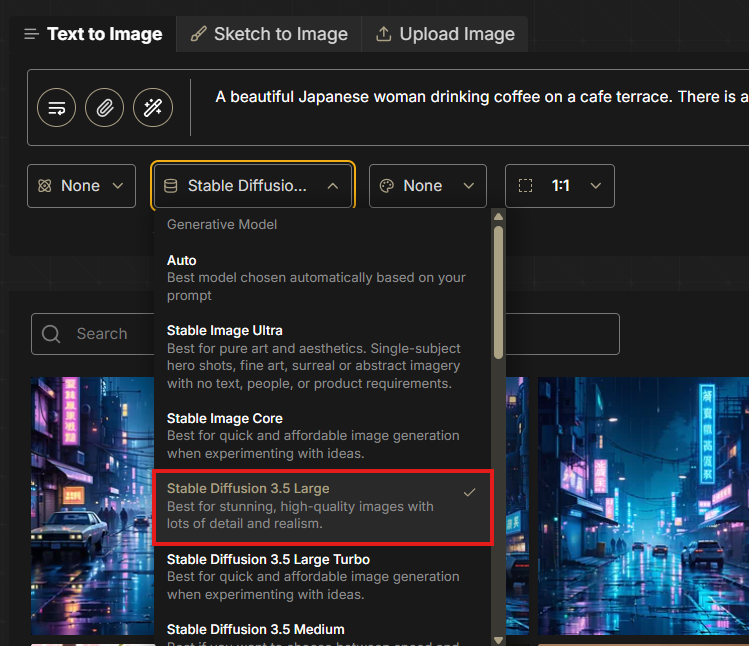The image size is (749, 646).
Task: Open the 1:1 aspect ratio dropdown
Action: pos(560,186)
